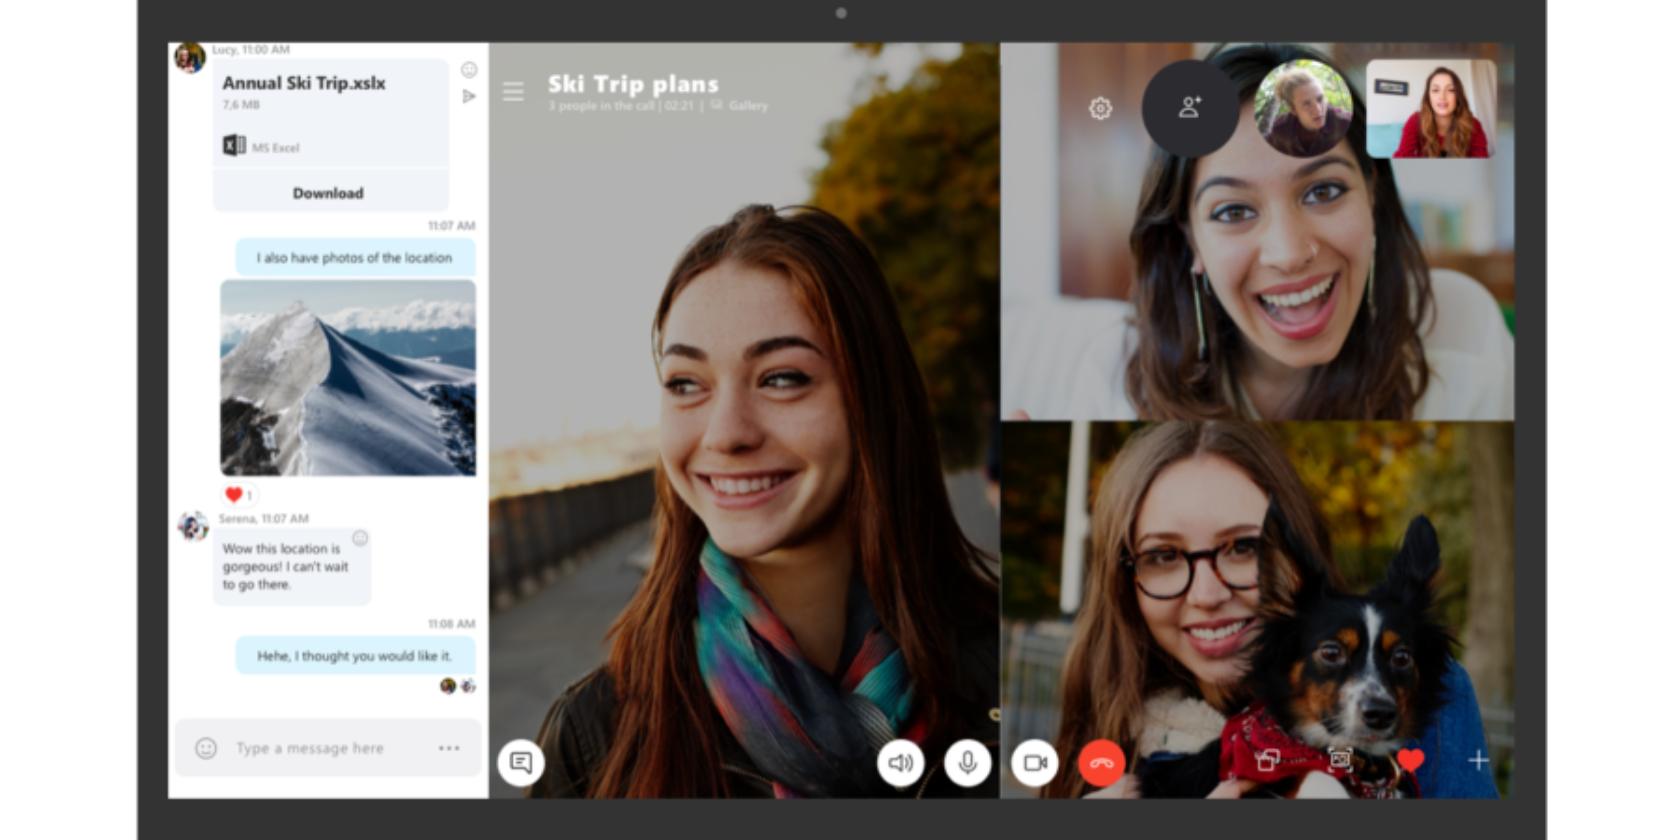Expand more call options with plus icon
This screenshot has height=840, width=1680.
pos(1478,761)
